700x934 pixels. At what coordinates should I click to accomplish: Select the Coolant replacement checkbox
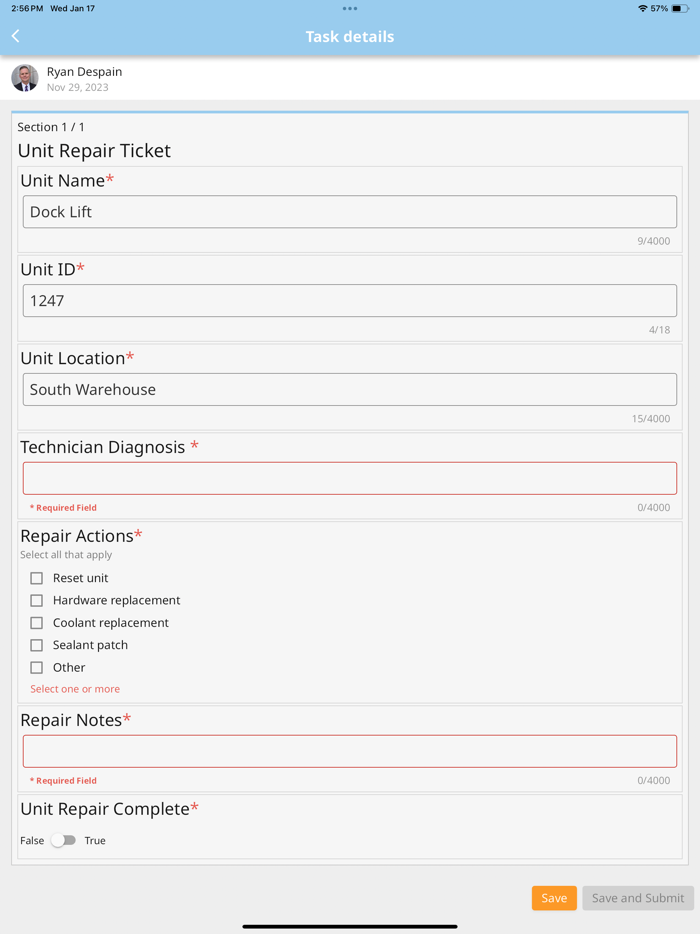(x=37, y=622)
